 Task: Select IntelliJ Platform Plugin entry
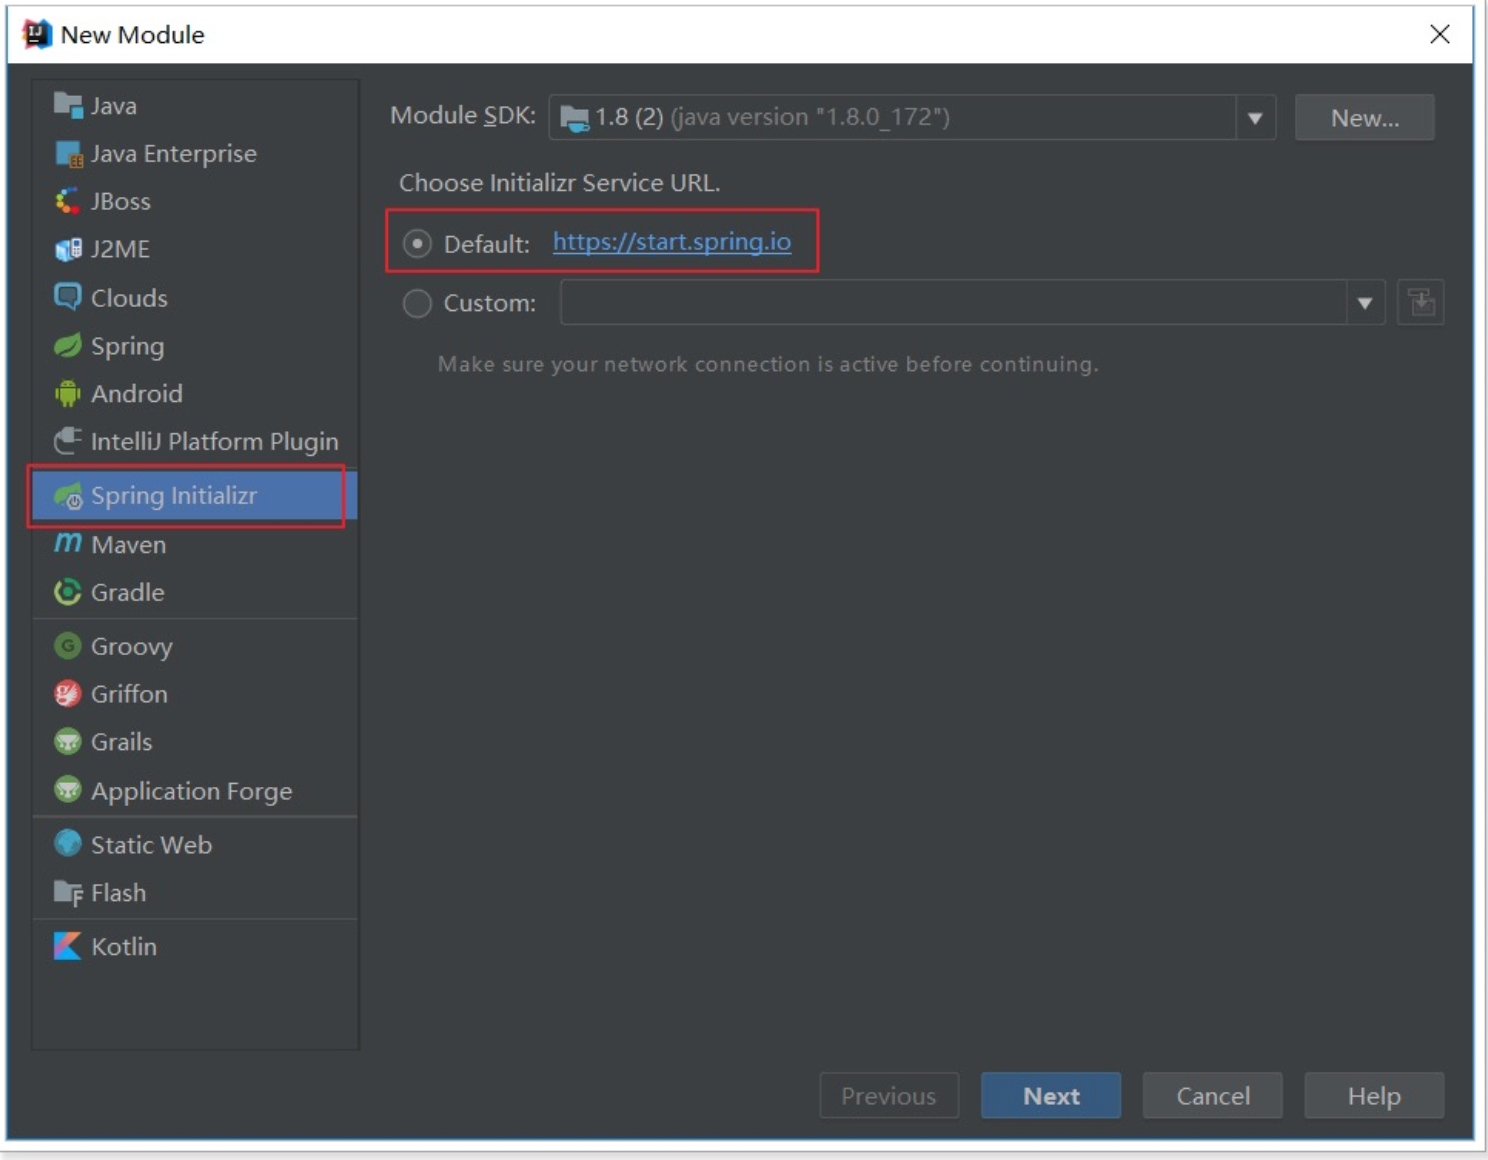[x=195, y=441]
